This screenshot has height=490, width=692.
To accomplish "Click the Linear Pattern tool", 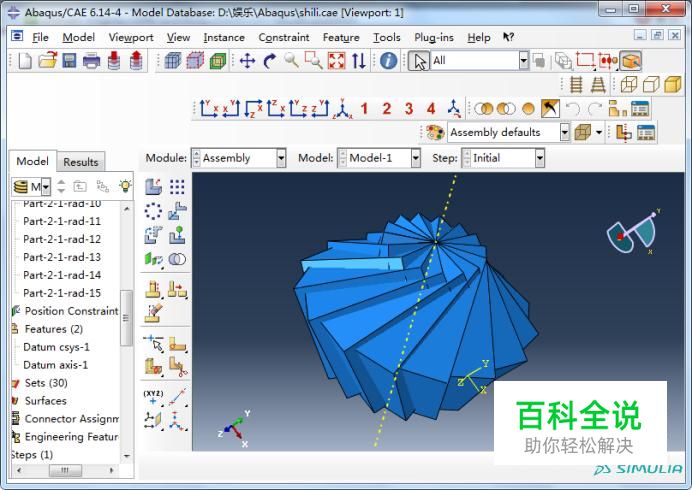I will 177,187.
